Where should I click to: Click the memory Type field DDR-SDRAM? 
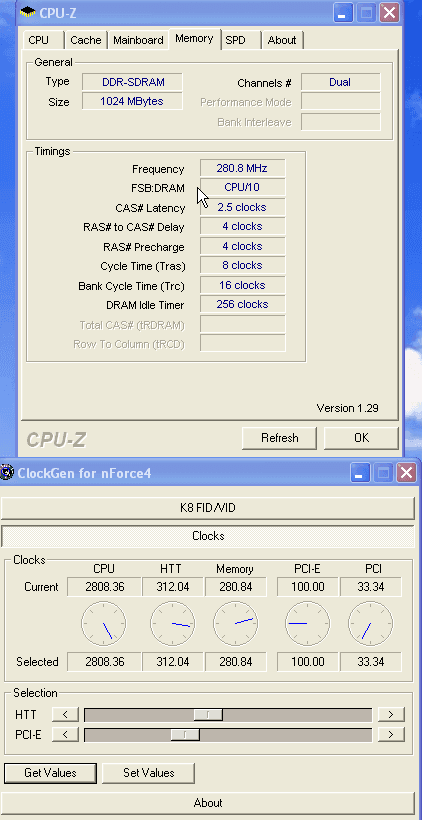pyautogui.click(x=133, y=82)
